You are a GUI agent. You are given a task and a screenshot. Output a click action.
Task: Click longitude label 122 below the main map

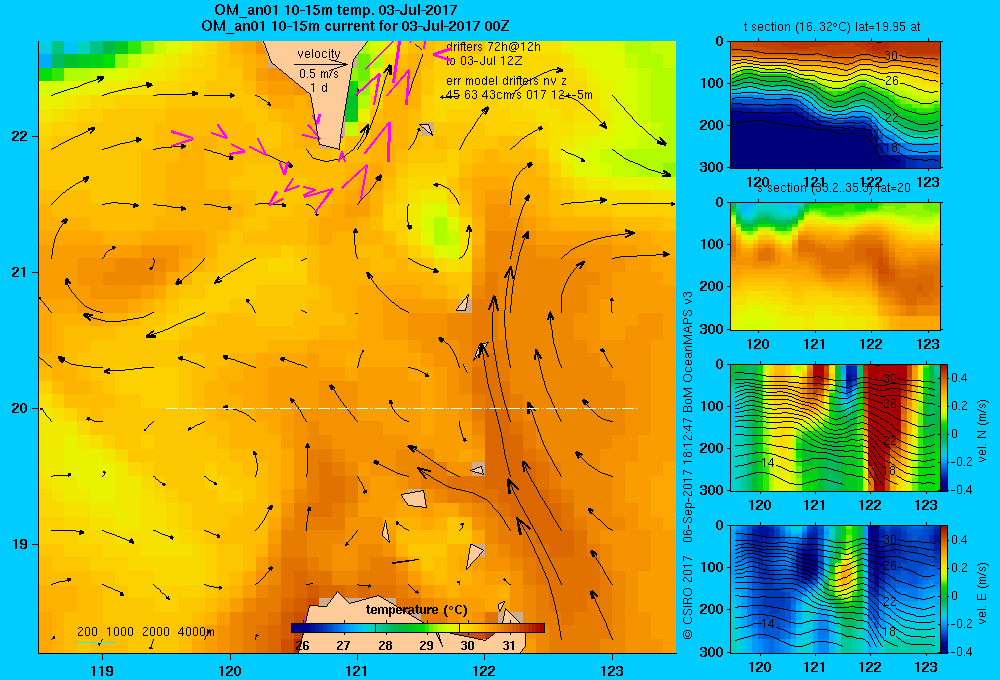tap(485, 670)
